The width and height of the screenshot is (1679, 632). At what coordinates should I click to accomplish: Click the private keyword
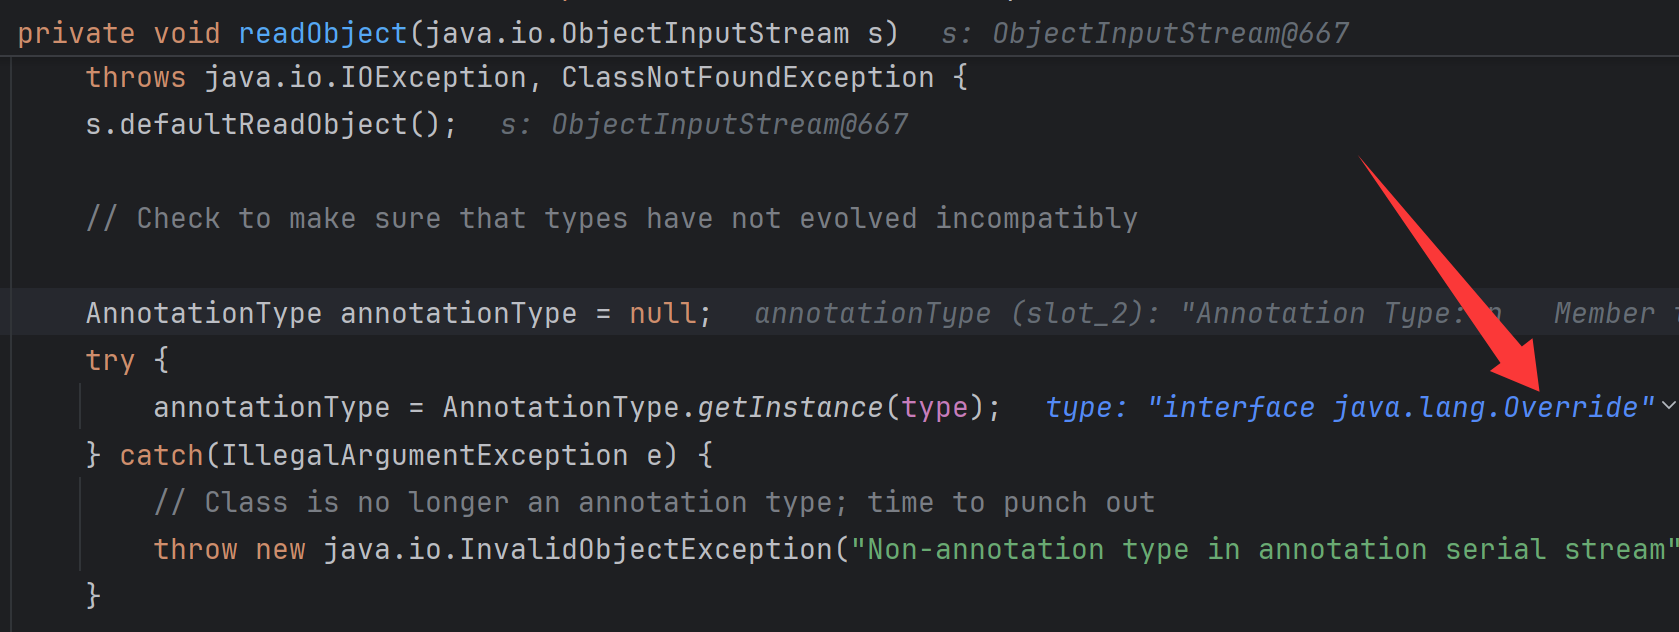click(76, 34)
